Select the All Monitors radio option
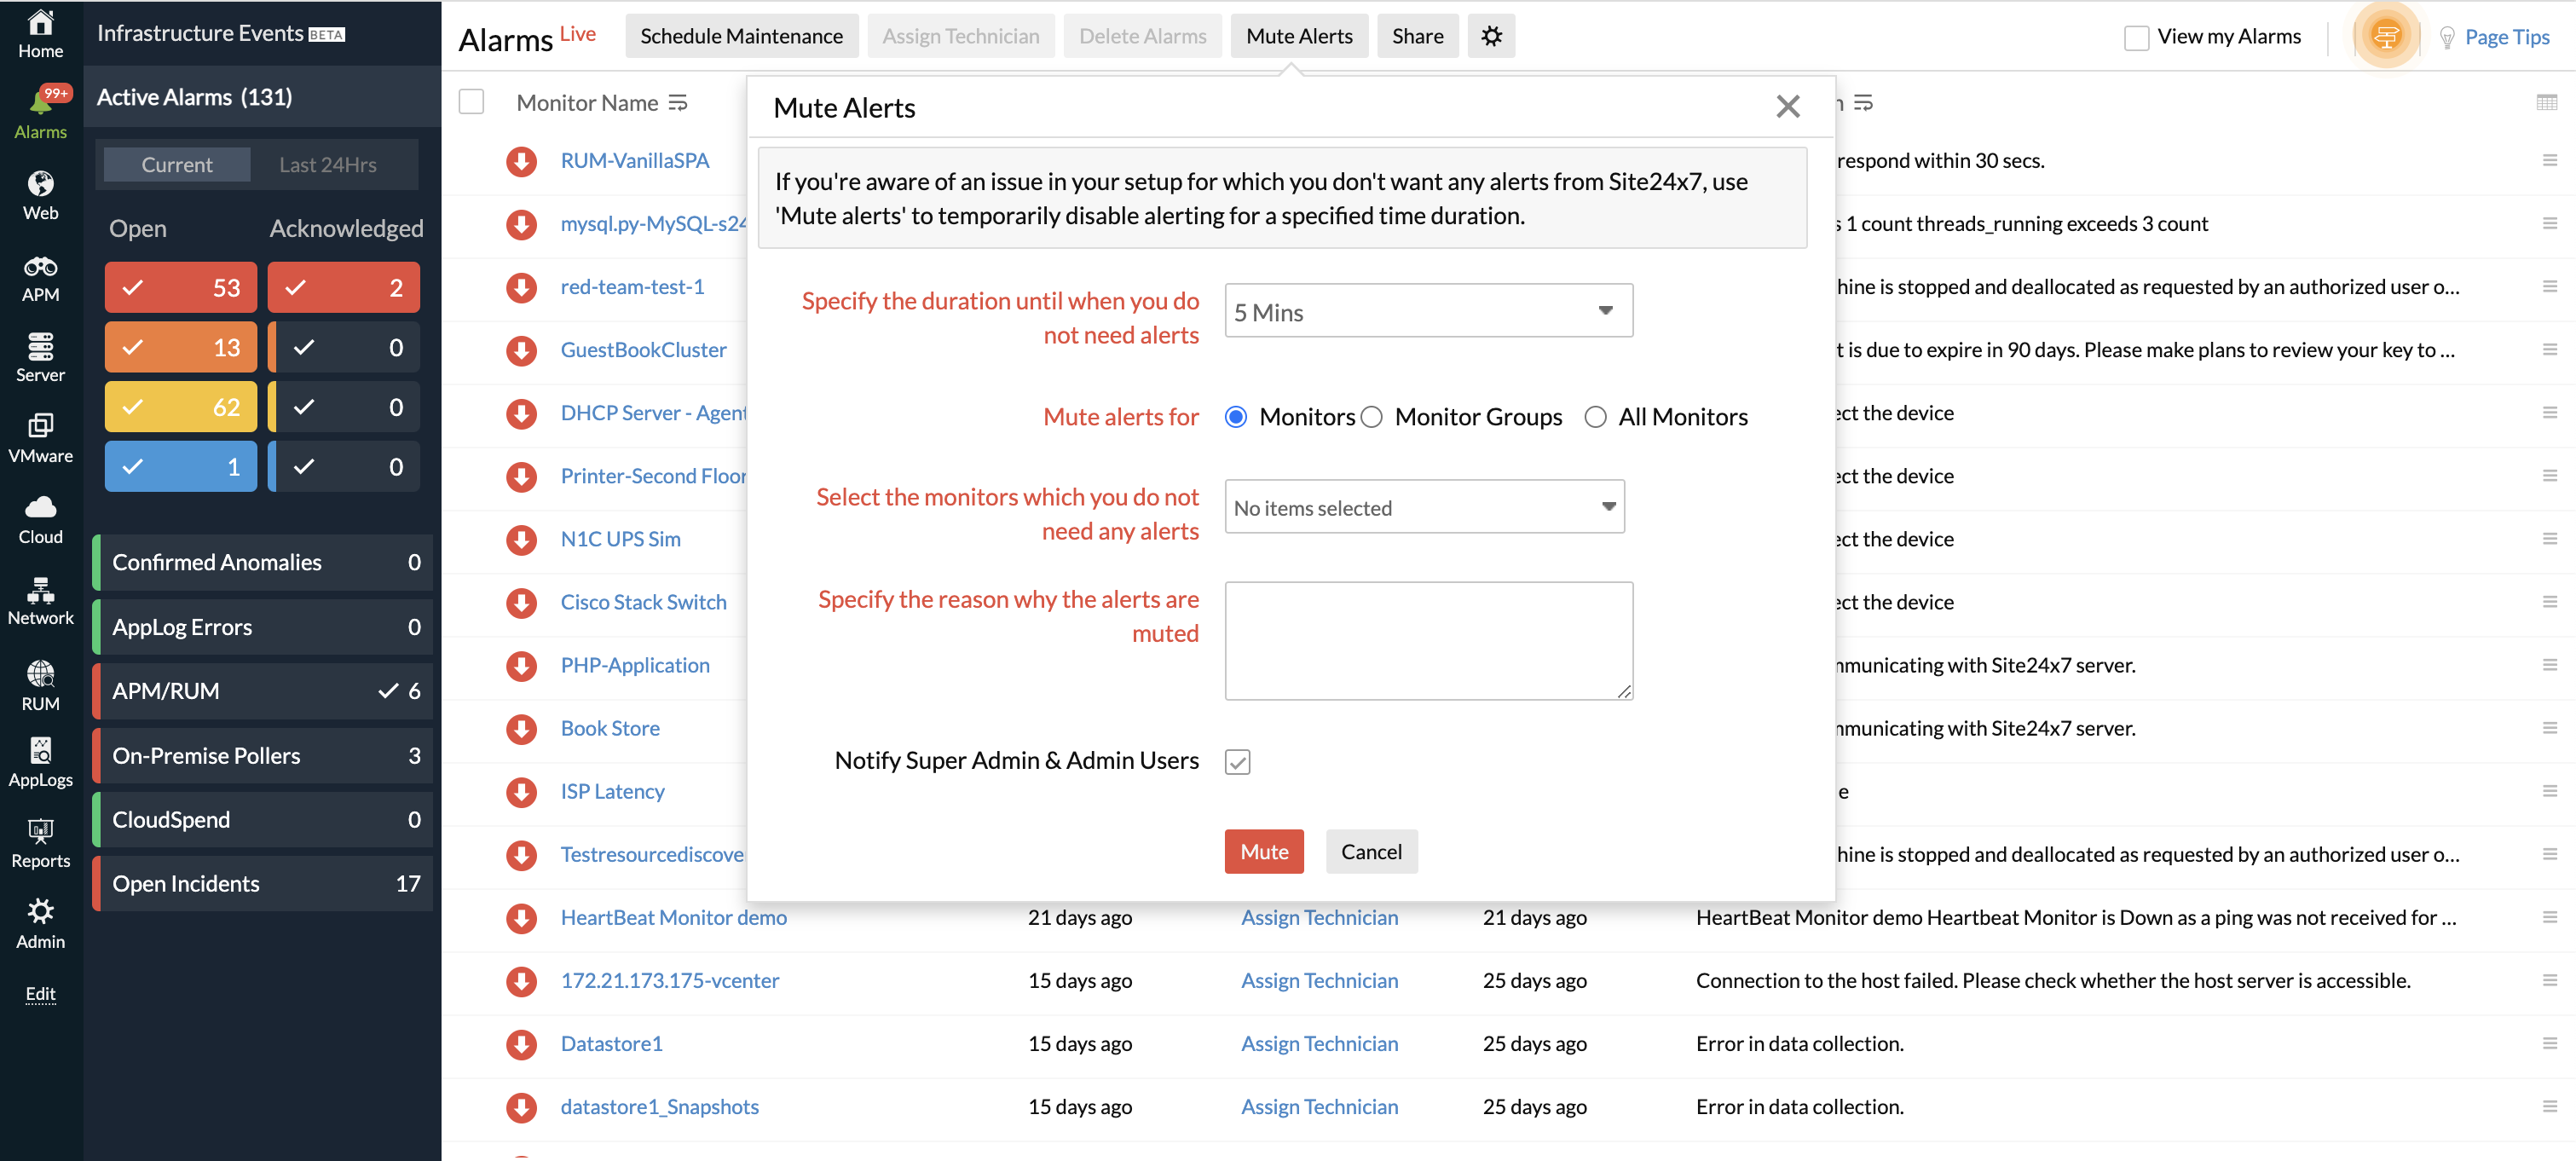 click(1594, 417)
